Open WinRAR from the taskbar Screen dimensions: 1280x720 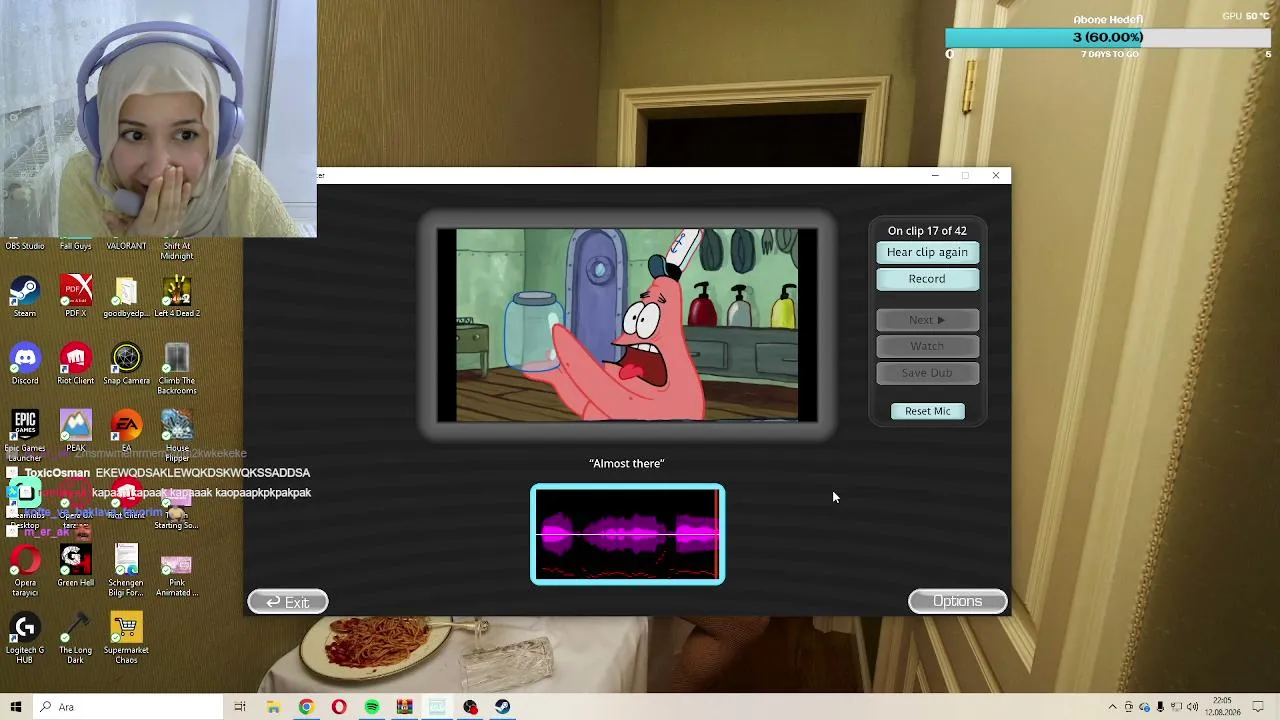tap(404, 707)
